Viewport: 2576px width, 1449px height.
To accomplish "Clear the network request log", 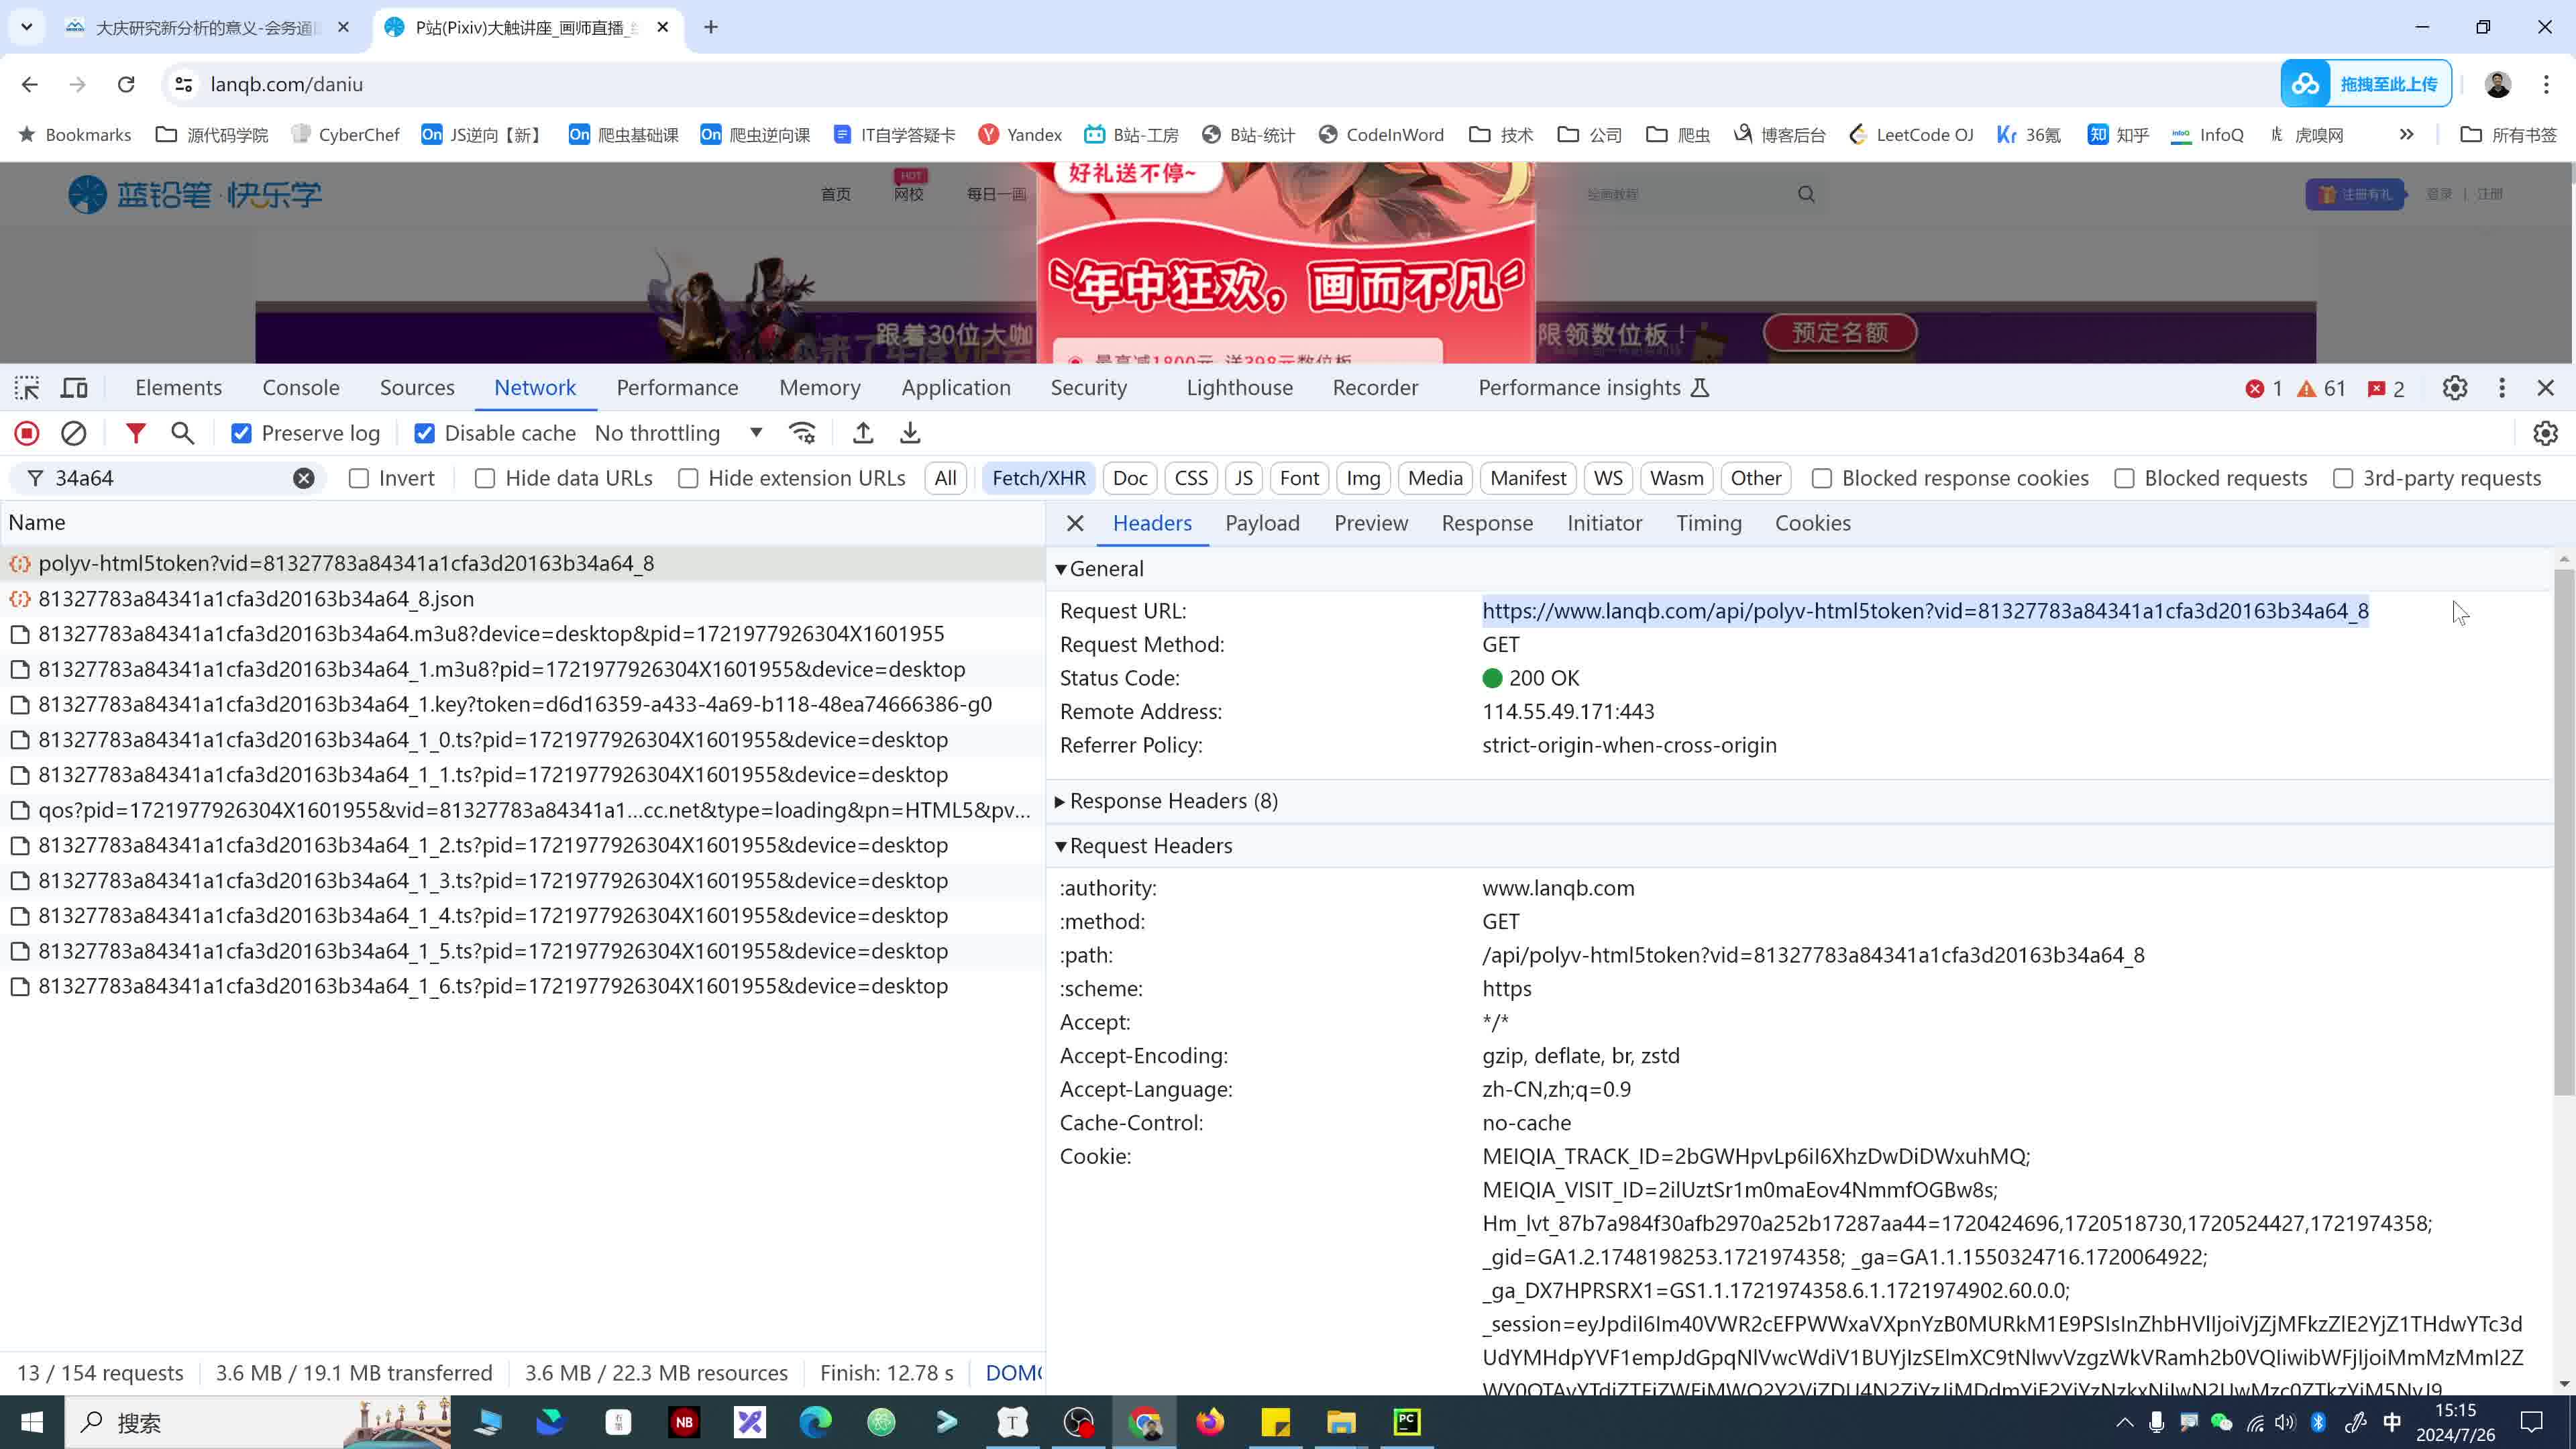I will [x=74, y=433].
